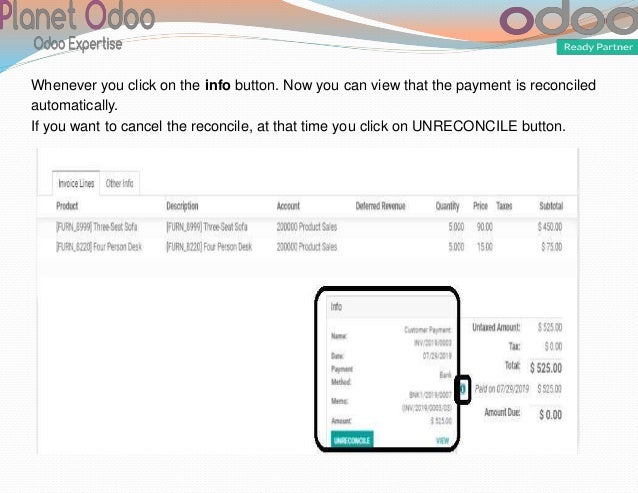638x493 pixels.
Task: Click the paid amount next to Paid on 07/29/2019
Action: click(x=550, y=389)
